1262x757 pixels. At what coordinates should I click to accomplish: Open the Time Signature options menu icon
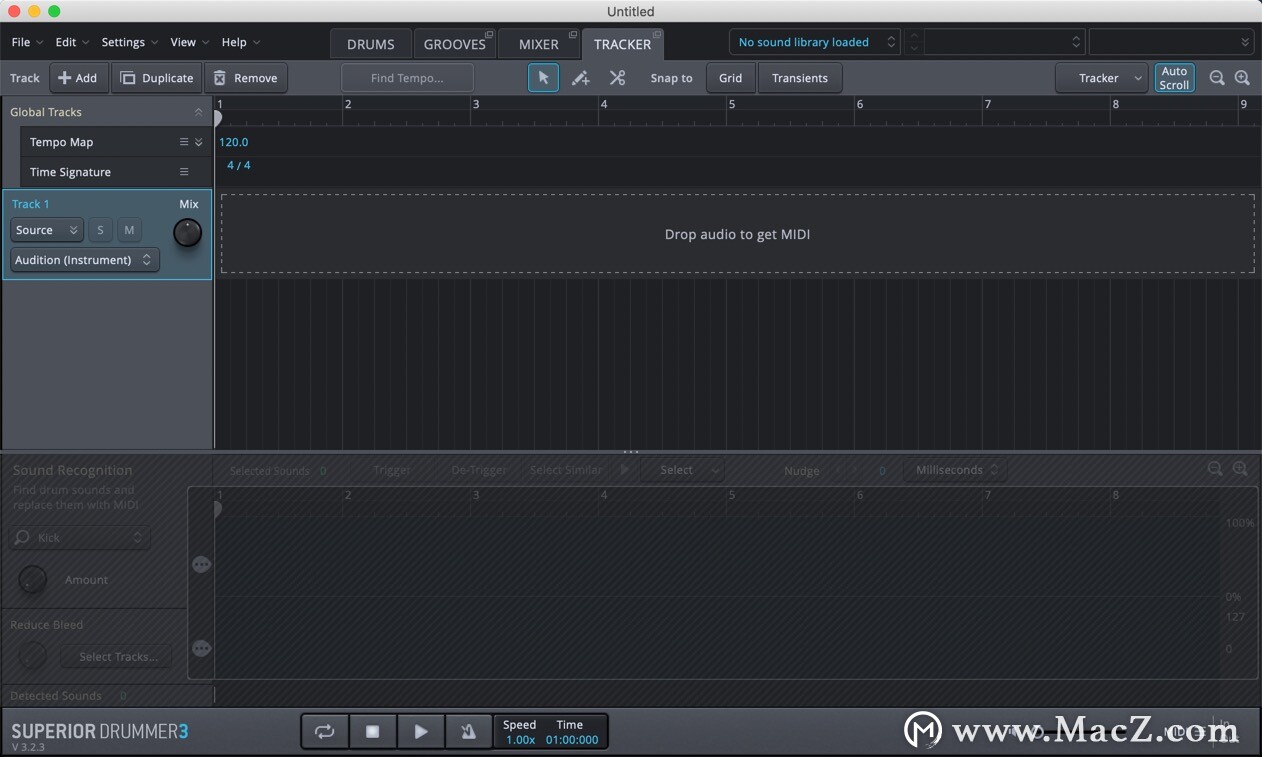coord(184,172)
